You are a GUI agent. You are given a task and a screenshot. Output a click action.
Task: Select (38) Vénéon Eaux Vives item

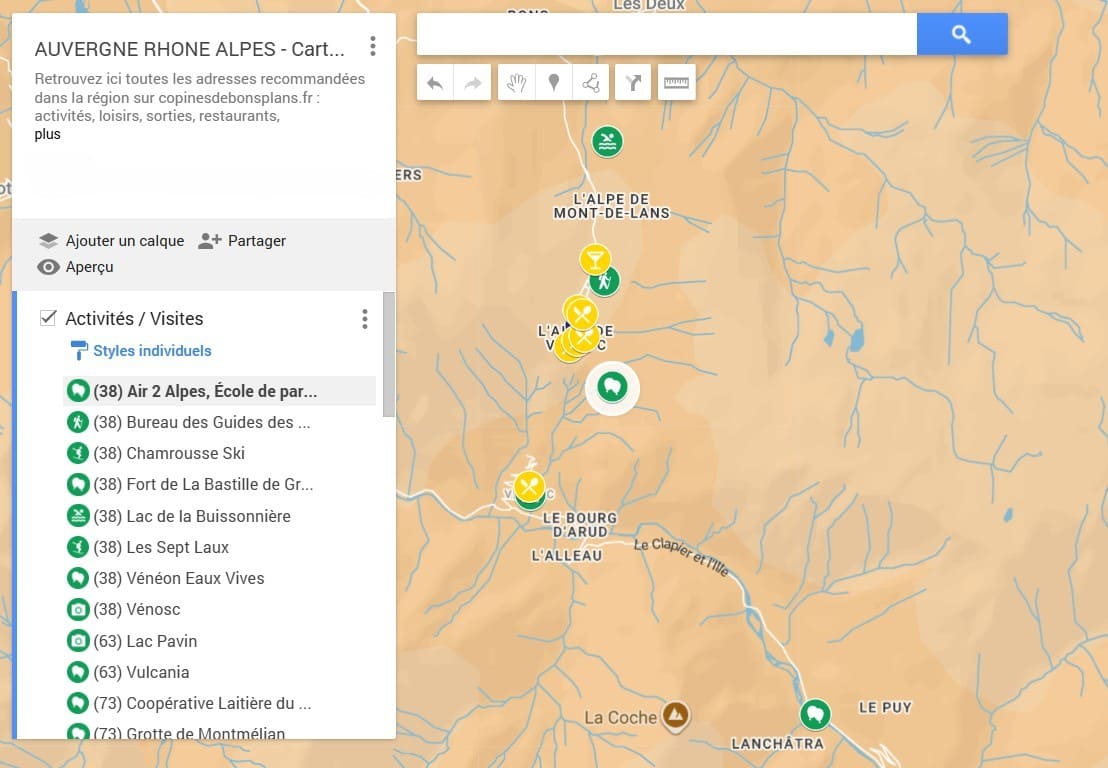coord(220,578)
